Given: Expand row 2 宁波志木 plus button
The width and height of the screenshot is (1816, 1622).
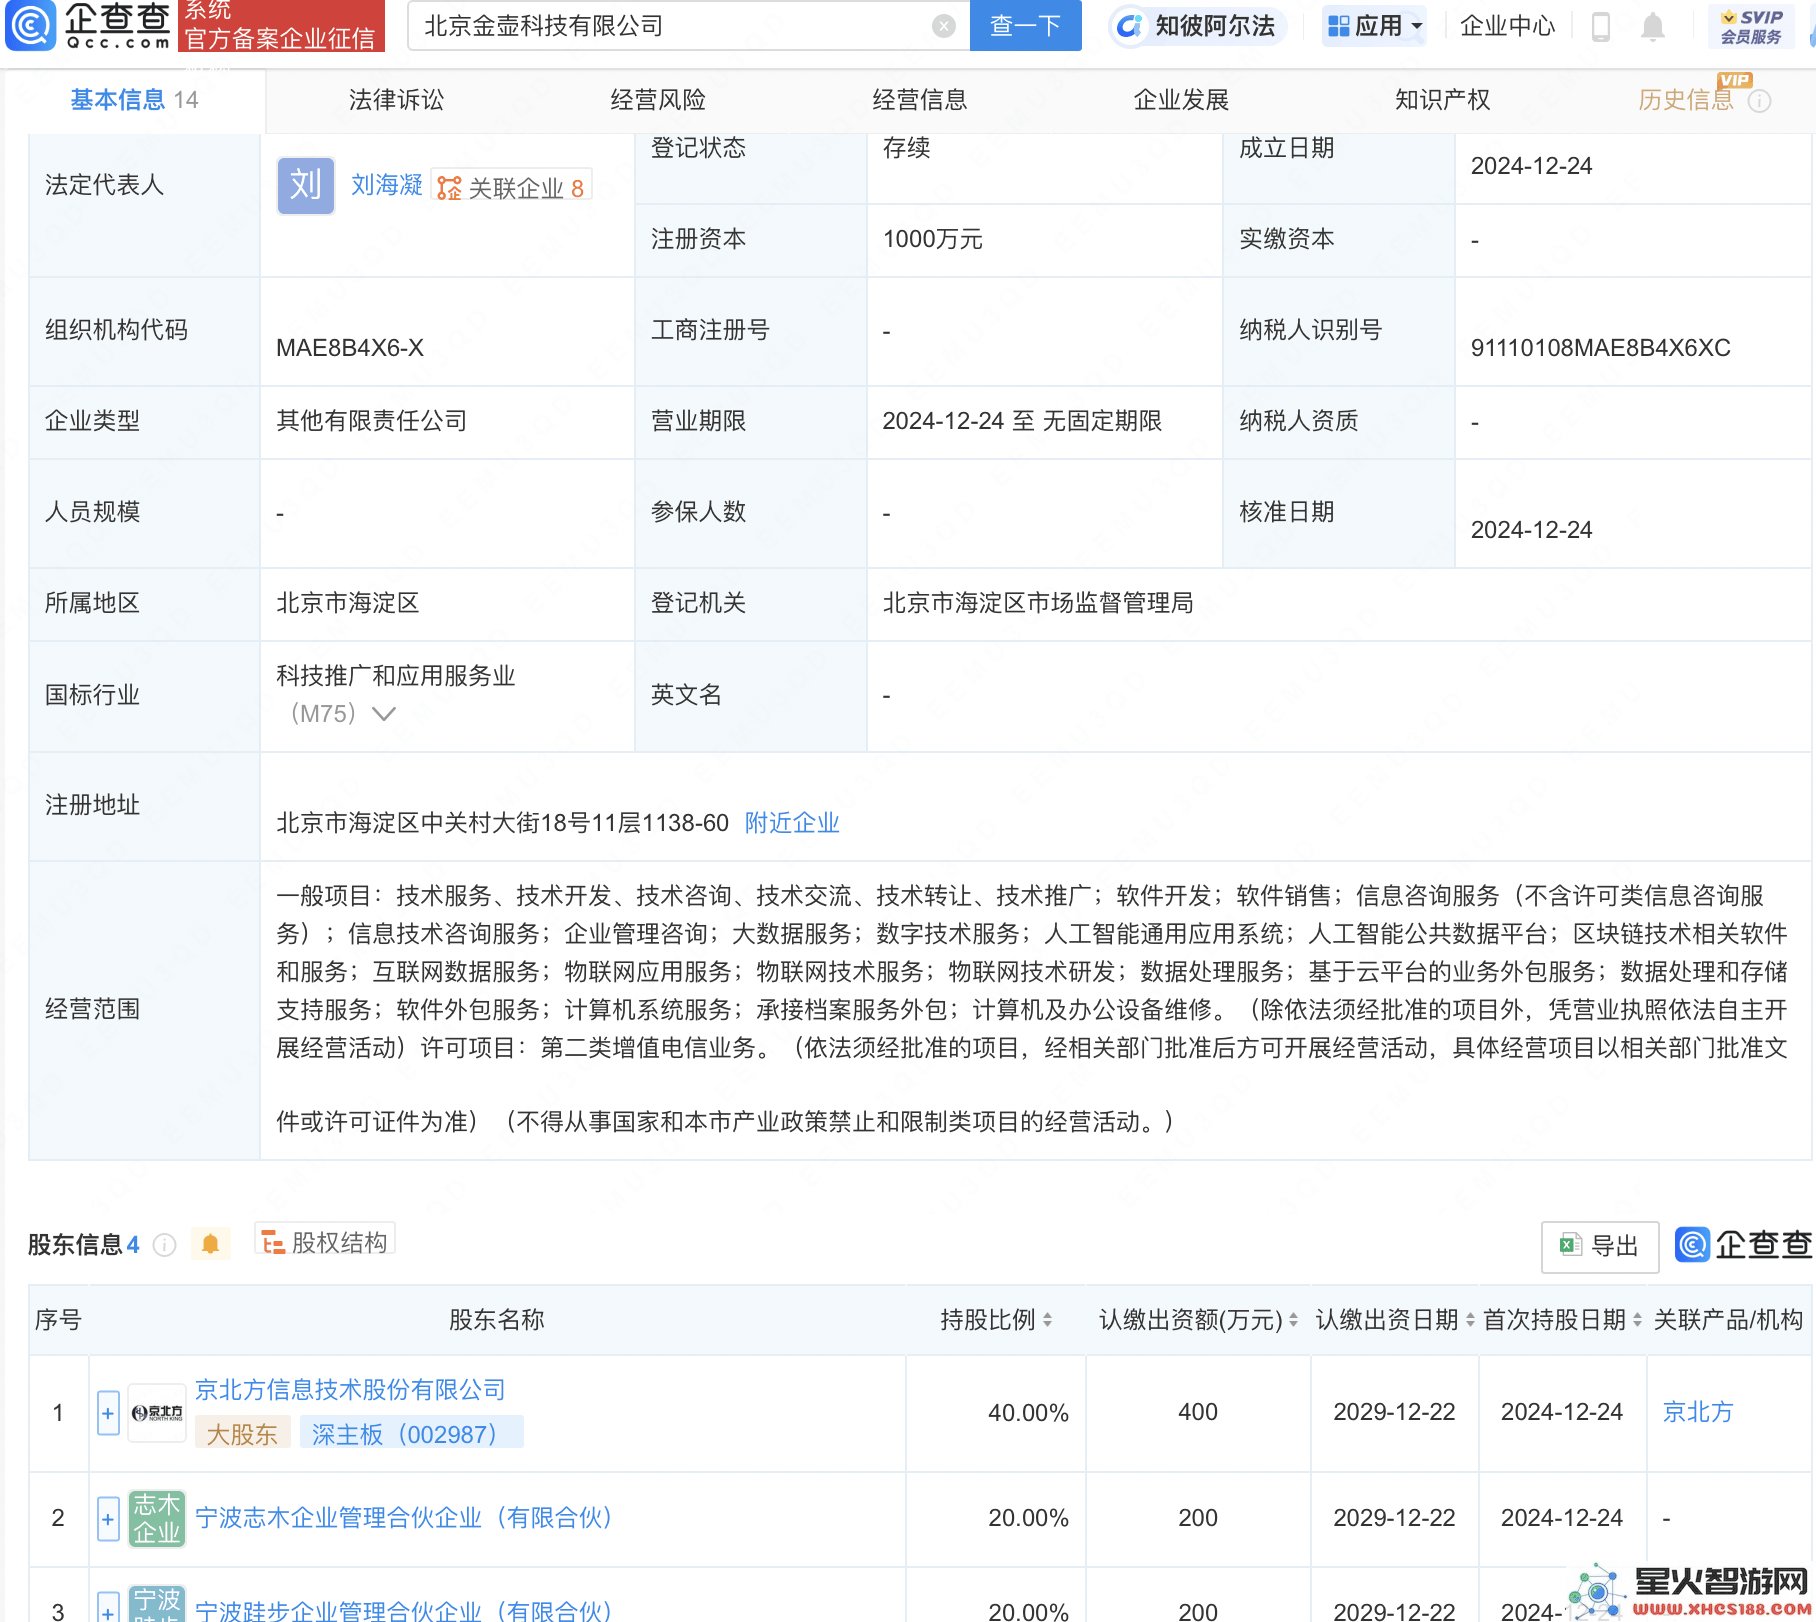Looking at the screenshot, I should point(108,1519).
